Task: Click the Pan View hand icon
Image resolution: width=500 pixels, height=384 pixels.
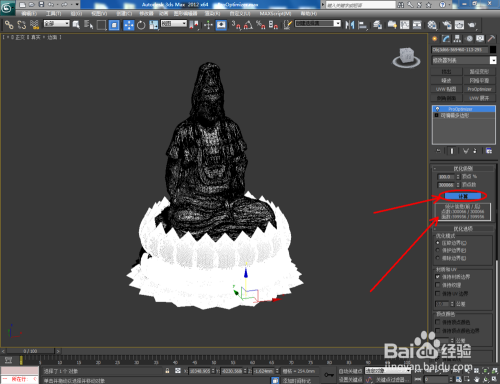Action: coord(477,379)
